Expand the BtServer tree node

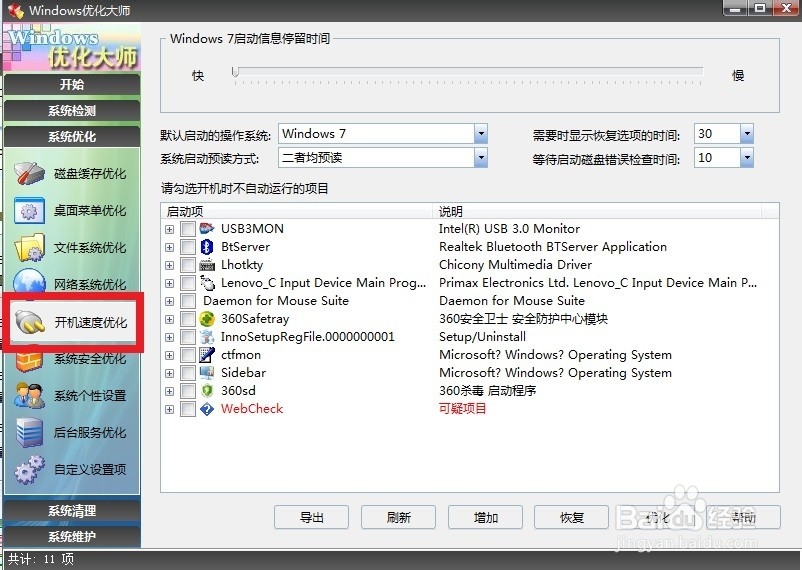pos(169,247)
